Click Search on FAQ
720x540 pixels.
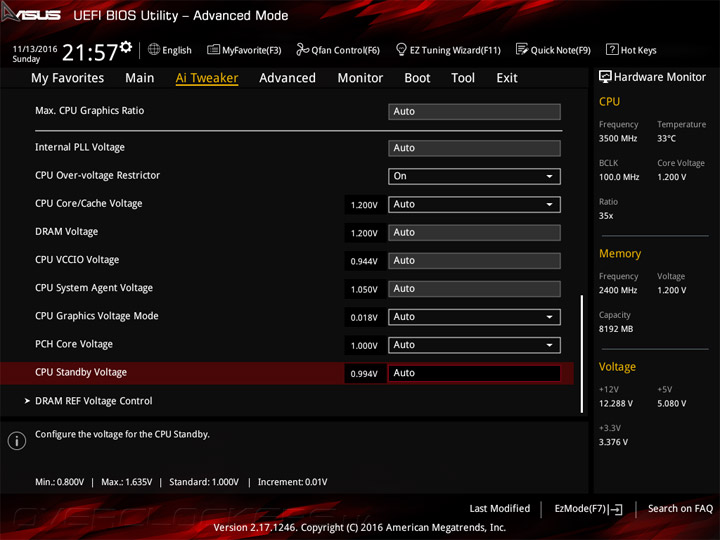click(680, 509)
